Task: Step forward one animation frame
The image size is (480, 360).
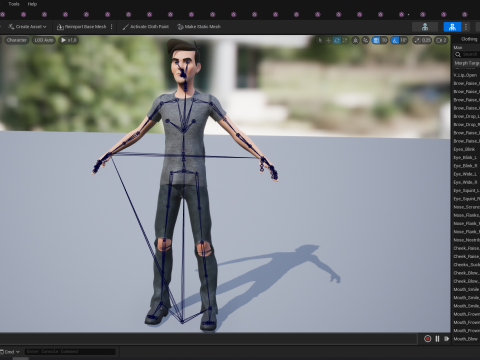Action: (x=446, y=339)
